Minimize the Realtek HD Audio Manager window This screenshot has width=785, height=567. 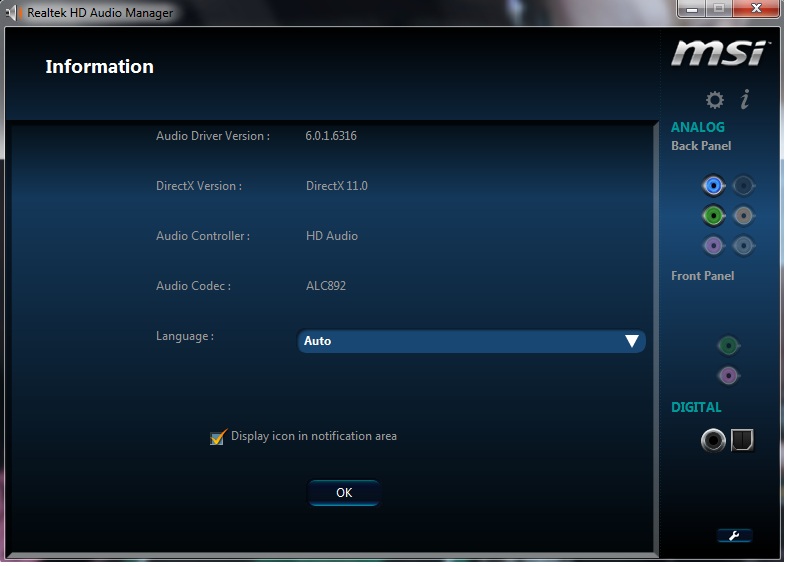point(692,9)
